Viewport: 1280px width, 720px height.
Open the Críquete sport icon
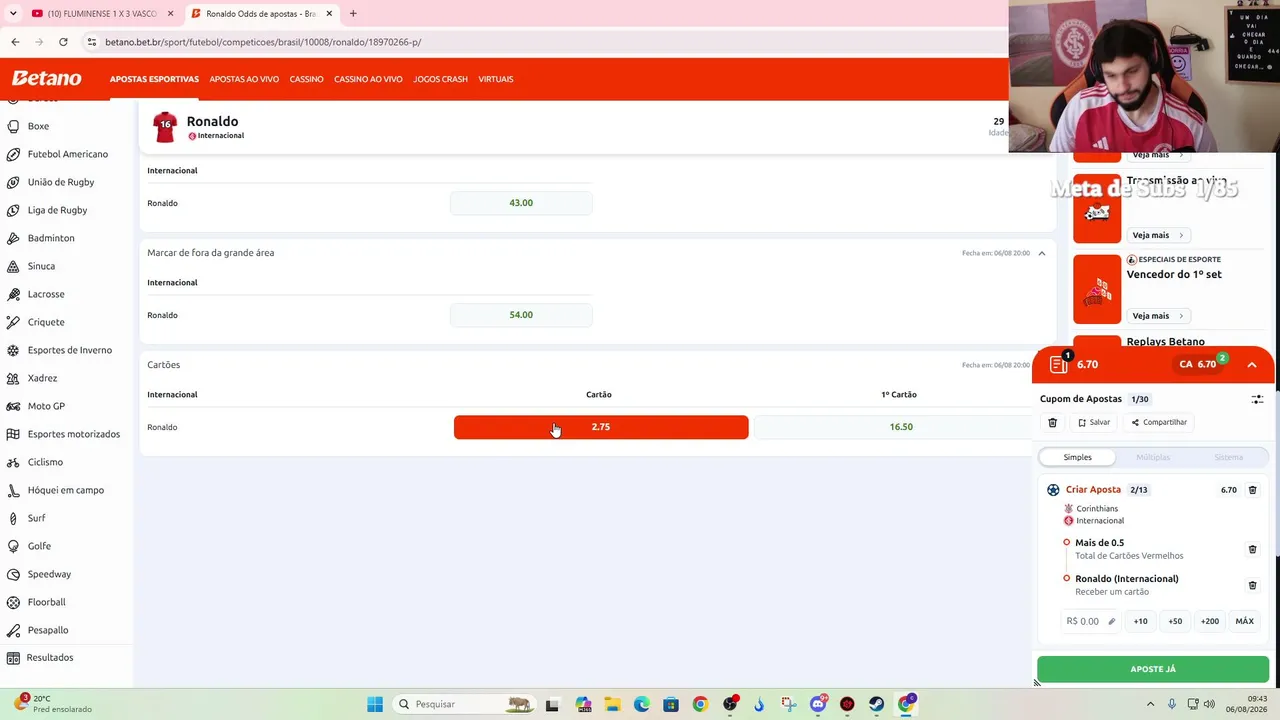[13, 322]
